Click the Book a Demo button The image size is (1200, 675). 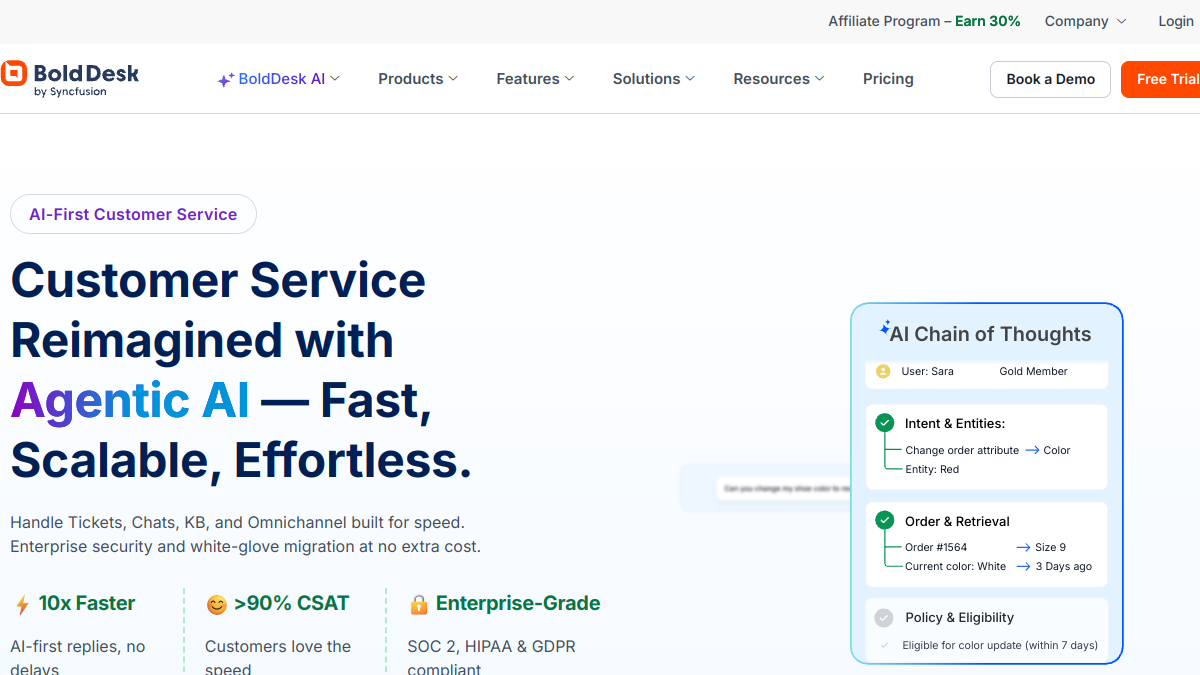tap(1050, 79)
